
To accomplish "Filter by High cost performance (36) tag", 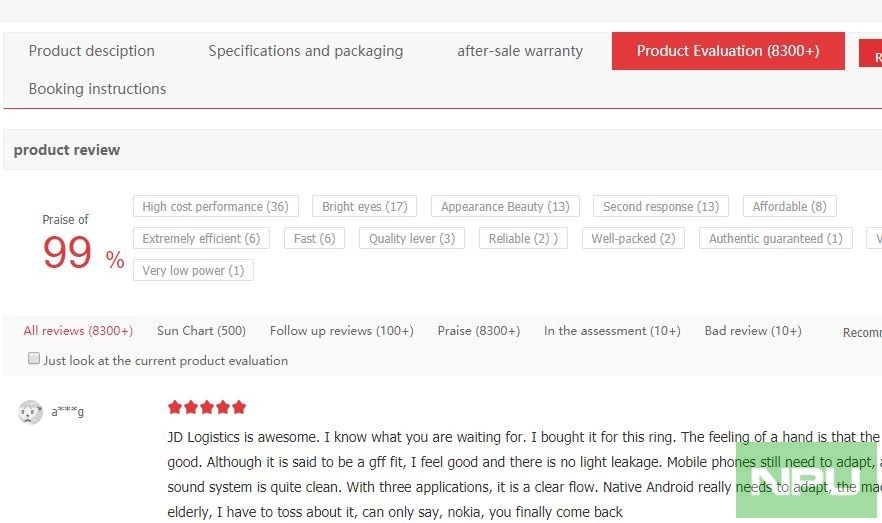I will pyautogui.click(x=215, y=206).
